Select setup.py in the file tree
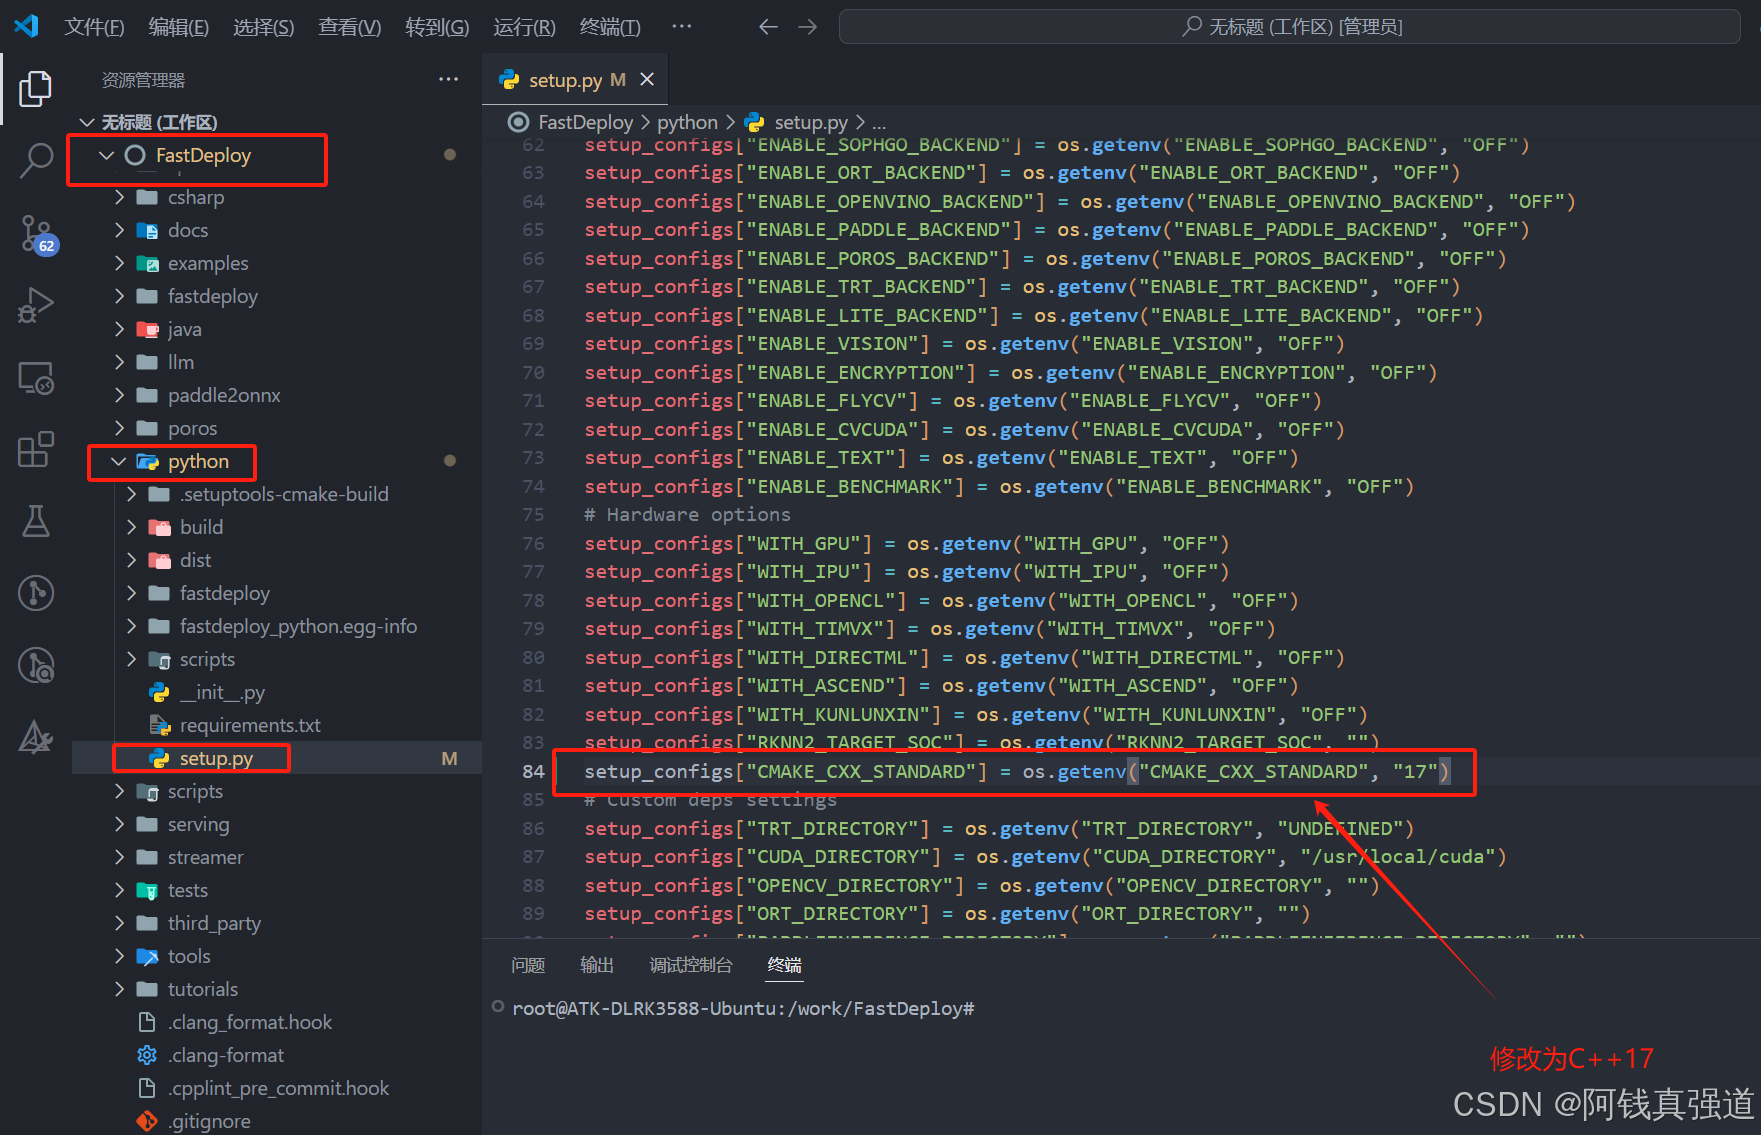This screenshot has height=1135, width=1761. 215,758
